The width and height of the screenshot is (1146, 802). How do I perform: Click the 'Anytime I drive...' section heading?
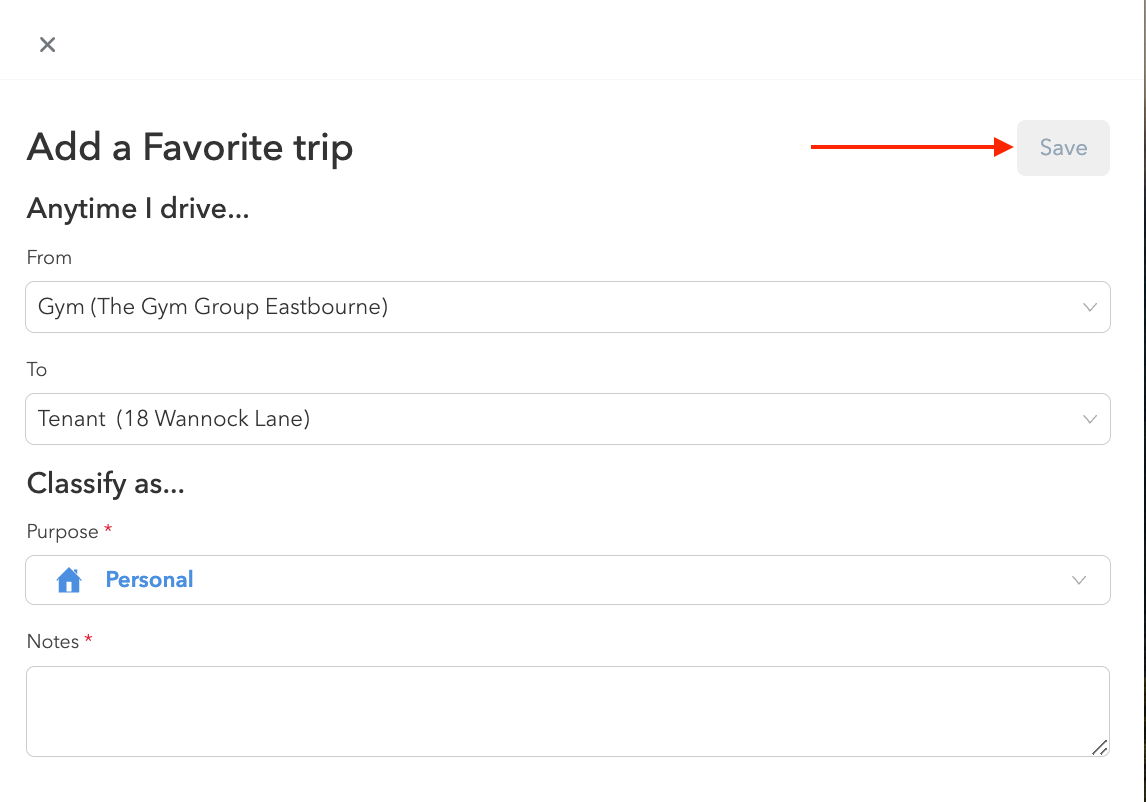click(x=137, y=209)
